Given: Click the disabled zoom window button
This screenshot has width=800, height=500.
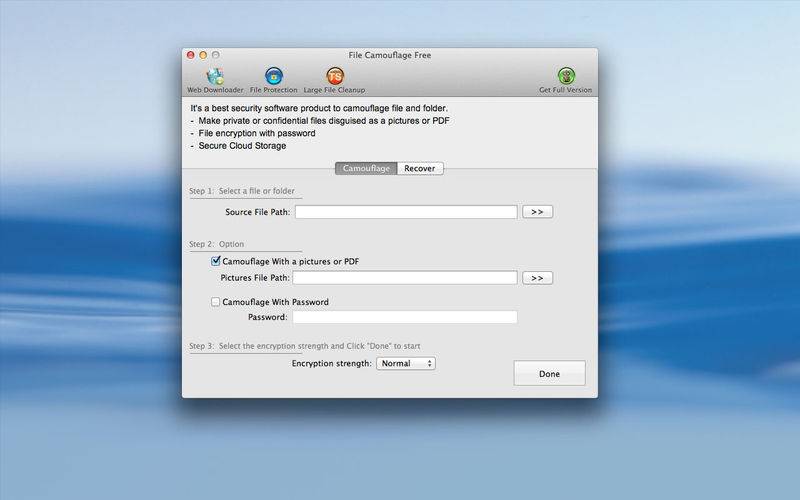Looking at the screenshot, I should [216, 55].
